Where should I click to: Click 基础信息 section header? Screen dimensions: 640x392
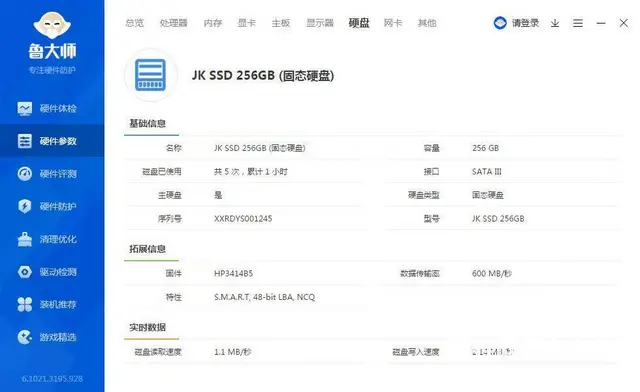147,123
